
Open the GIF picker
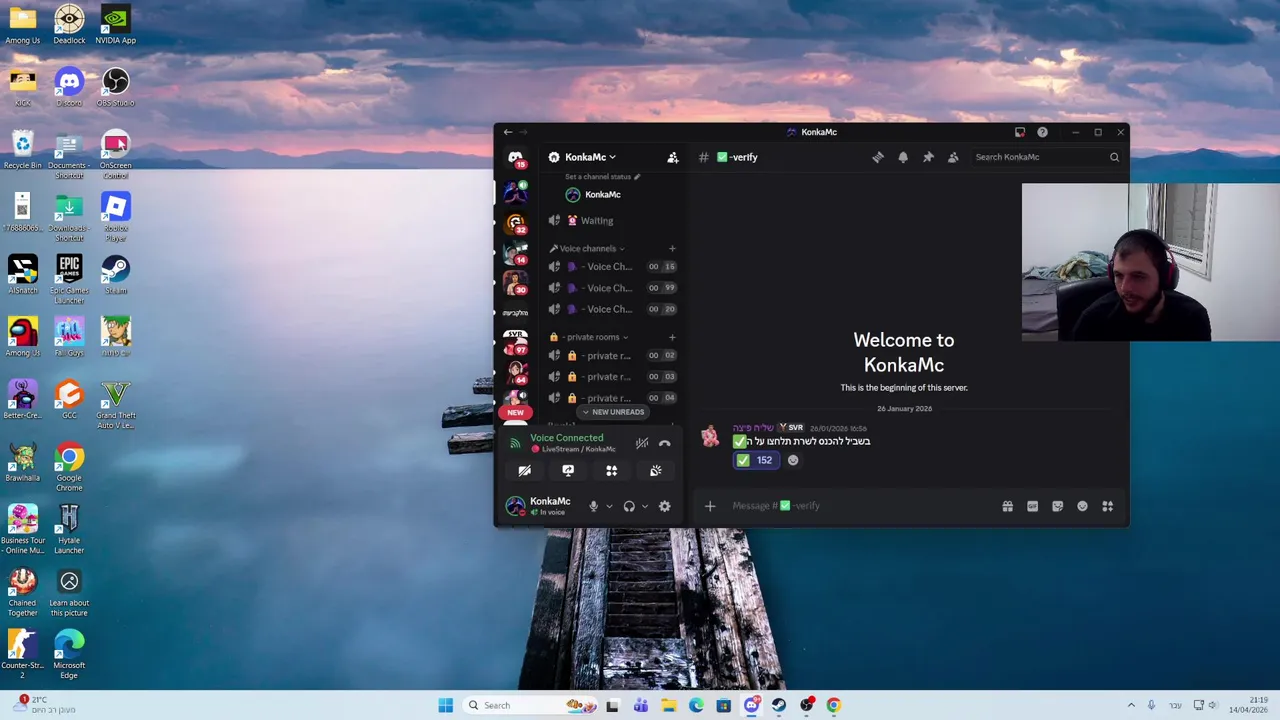[1032, 506]
